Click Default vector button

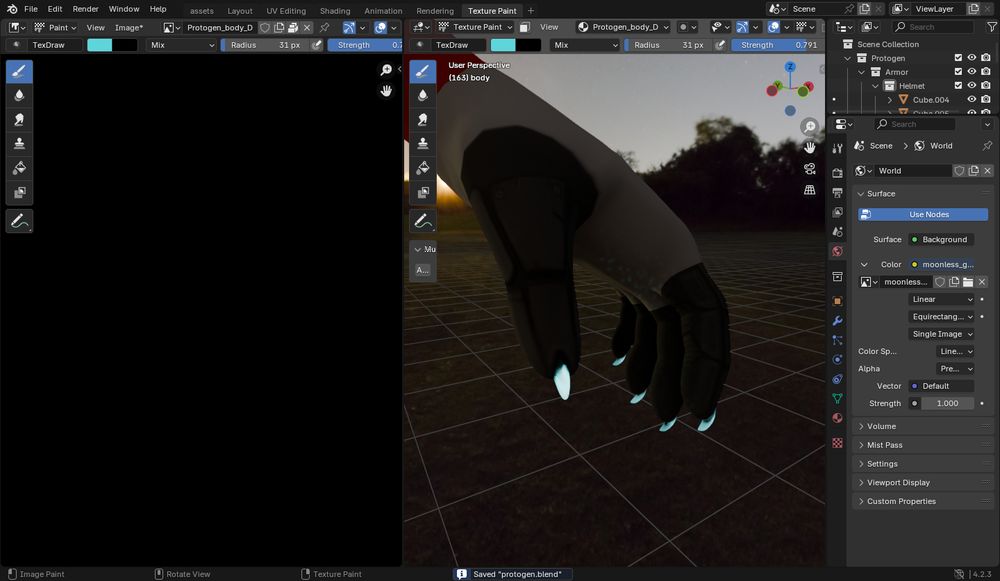tap(941, 386)
